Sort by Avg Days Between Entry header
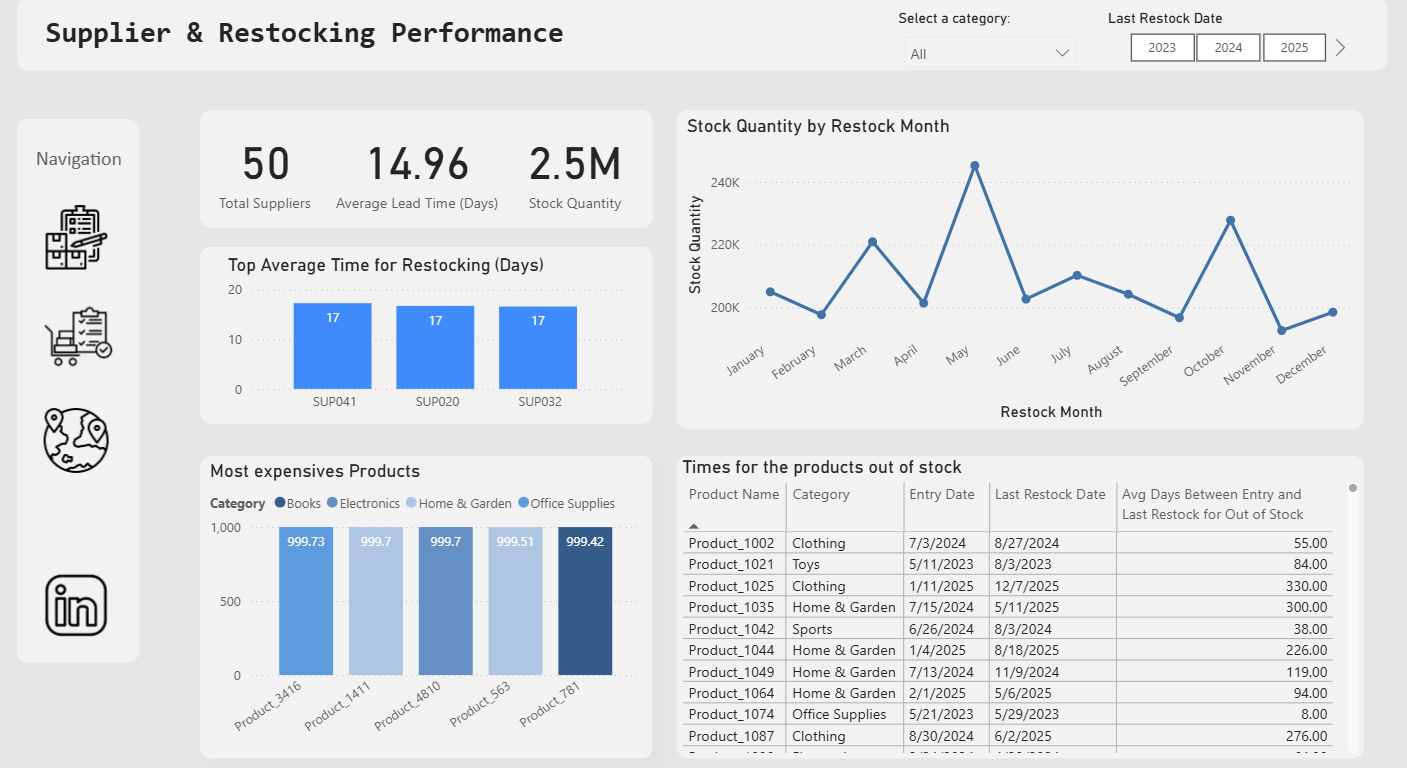The height and width of the screenshot is (768, 1407). (x=1213, y=504)
